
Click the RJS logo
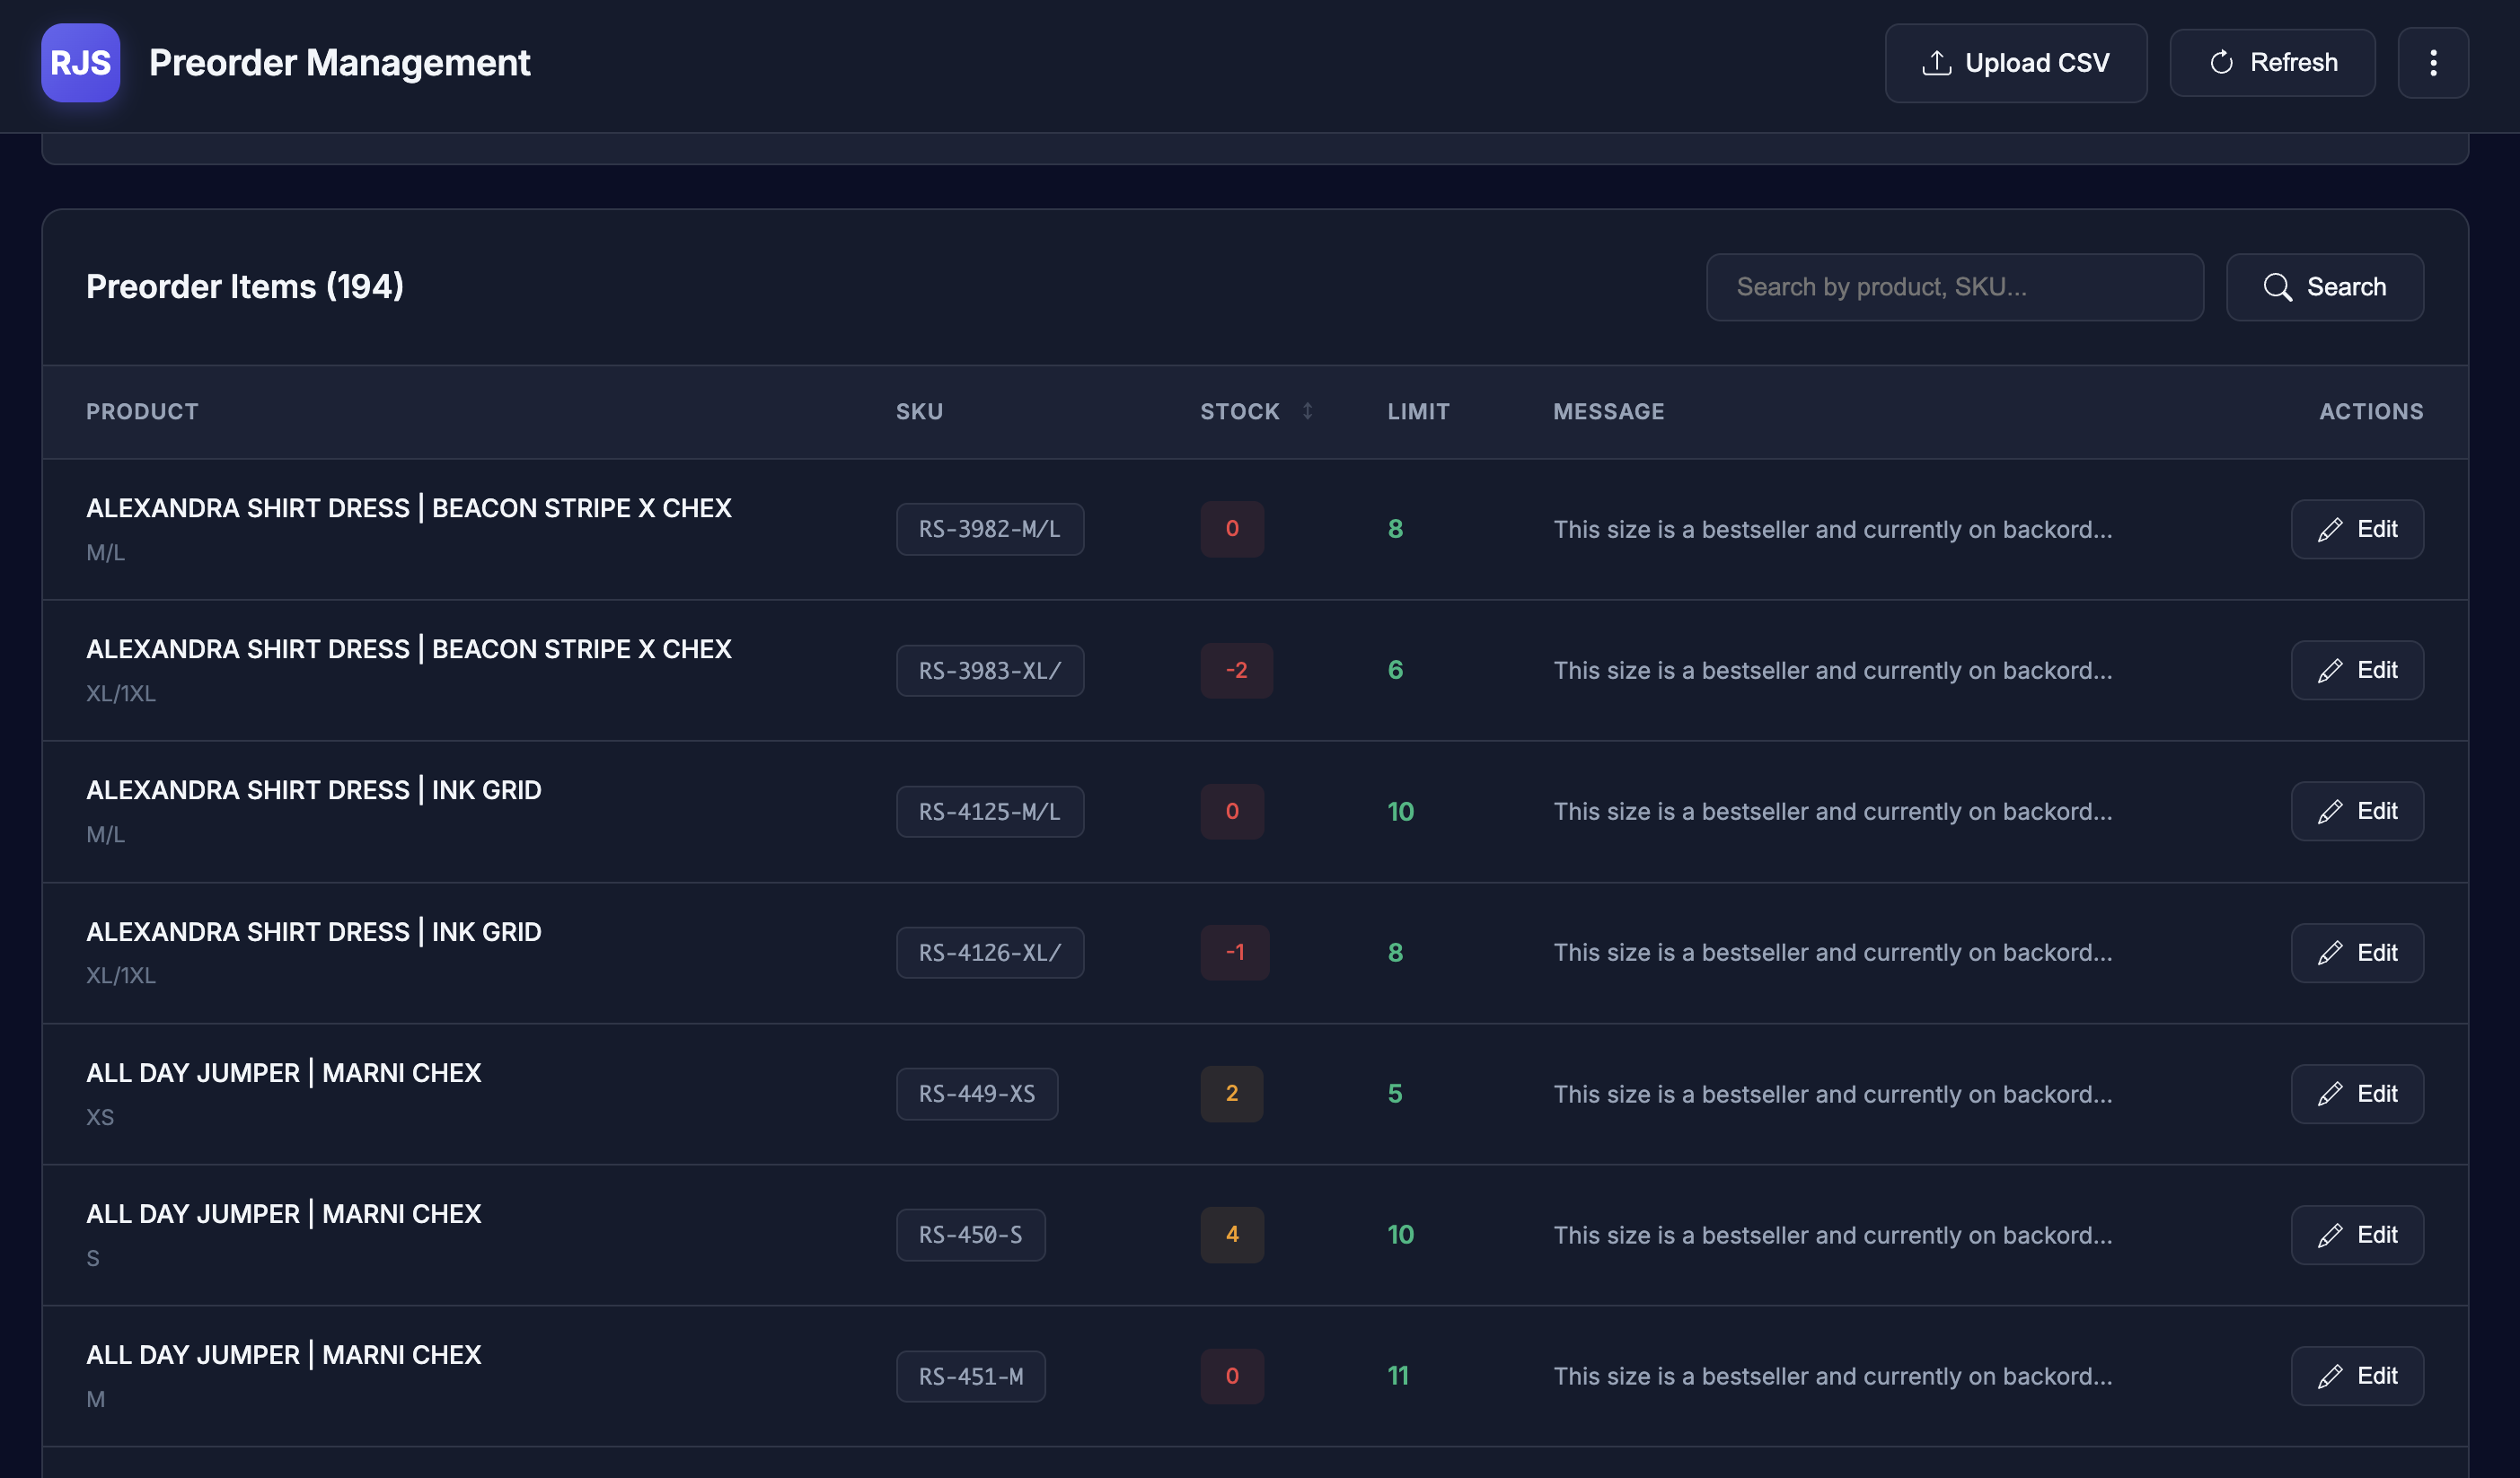tap(80, 63)
